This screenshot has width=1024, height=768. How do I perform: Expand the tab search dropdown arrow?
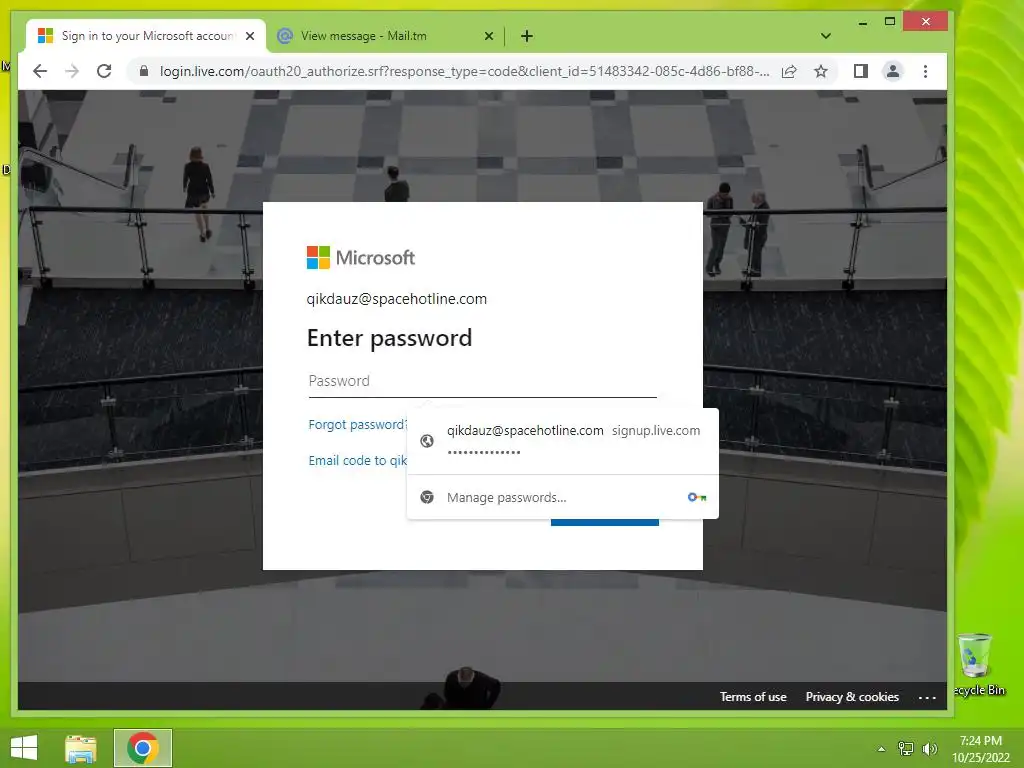(825, 36)
